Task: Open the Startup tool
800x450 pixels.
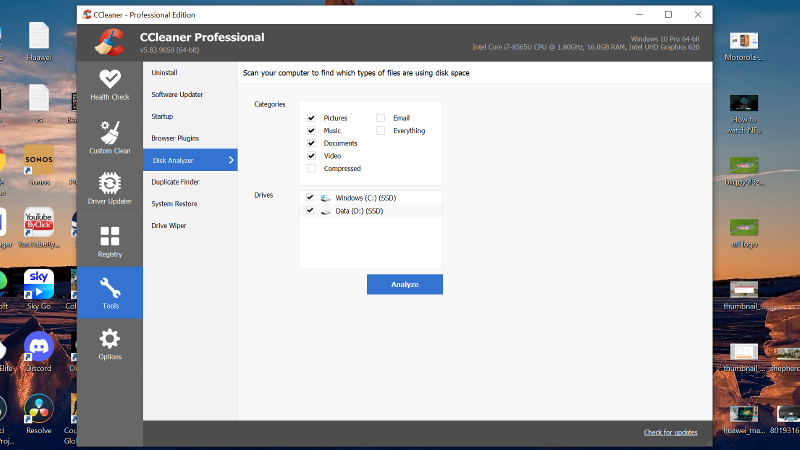Action: pos(190,116)
